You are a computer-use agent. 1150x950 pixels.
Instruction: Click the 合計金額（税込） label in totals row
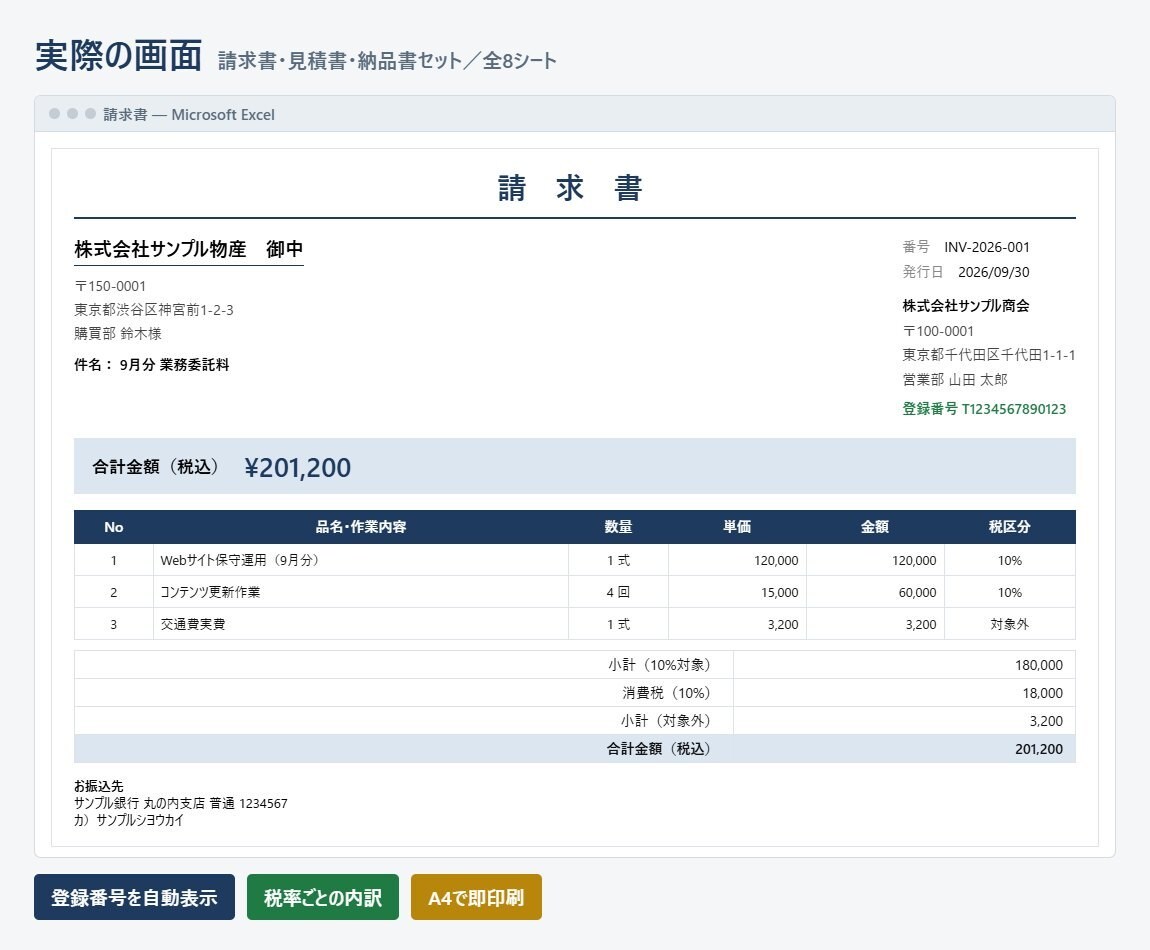coord(659,748)
